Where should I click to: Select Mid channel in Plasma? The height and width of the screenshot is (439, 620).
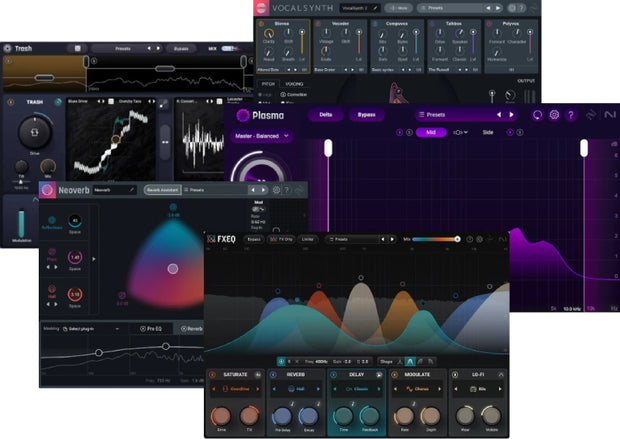pyautogui.click(x=431, y=132)
